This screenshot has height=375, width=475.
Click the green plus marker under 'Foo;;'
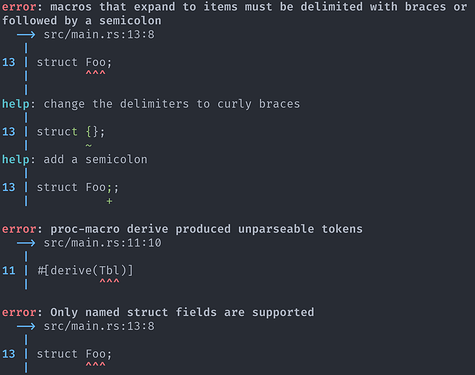[x=109, y=201]
